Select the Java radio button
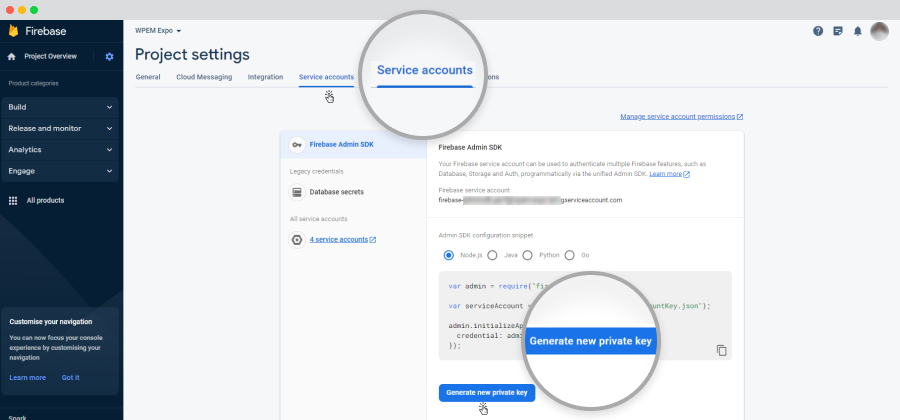 click(x=492, y=255)
